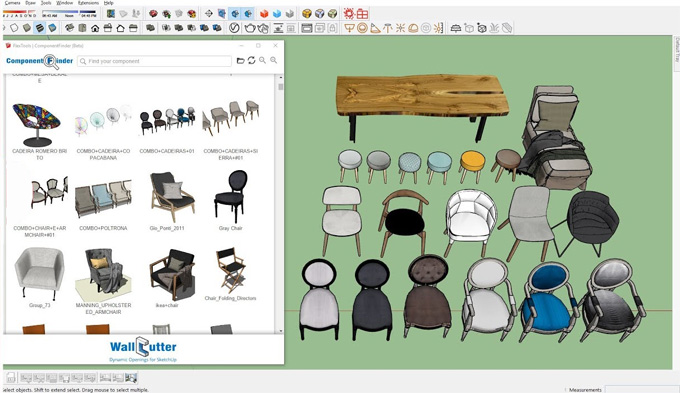Select the Gray Chair thumbnail

pyautogui.click(x=231, y=196)
